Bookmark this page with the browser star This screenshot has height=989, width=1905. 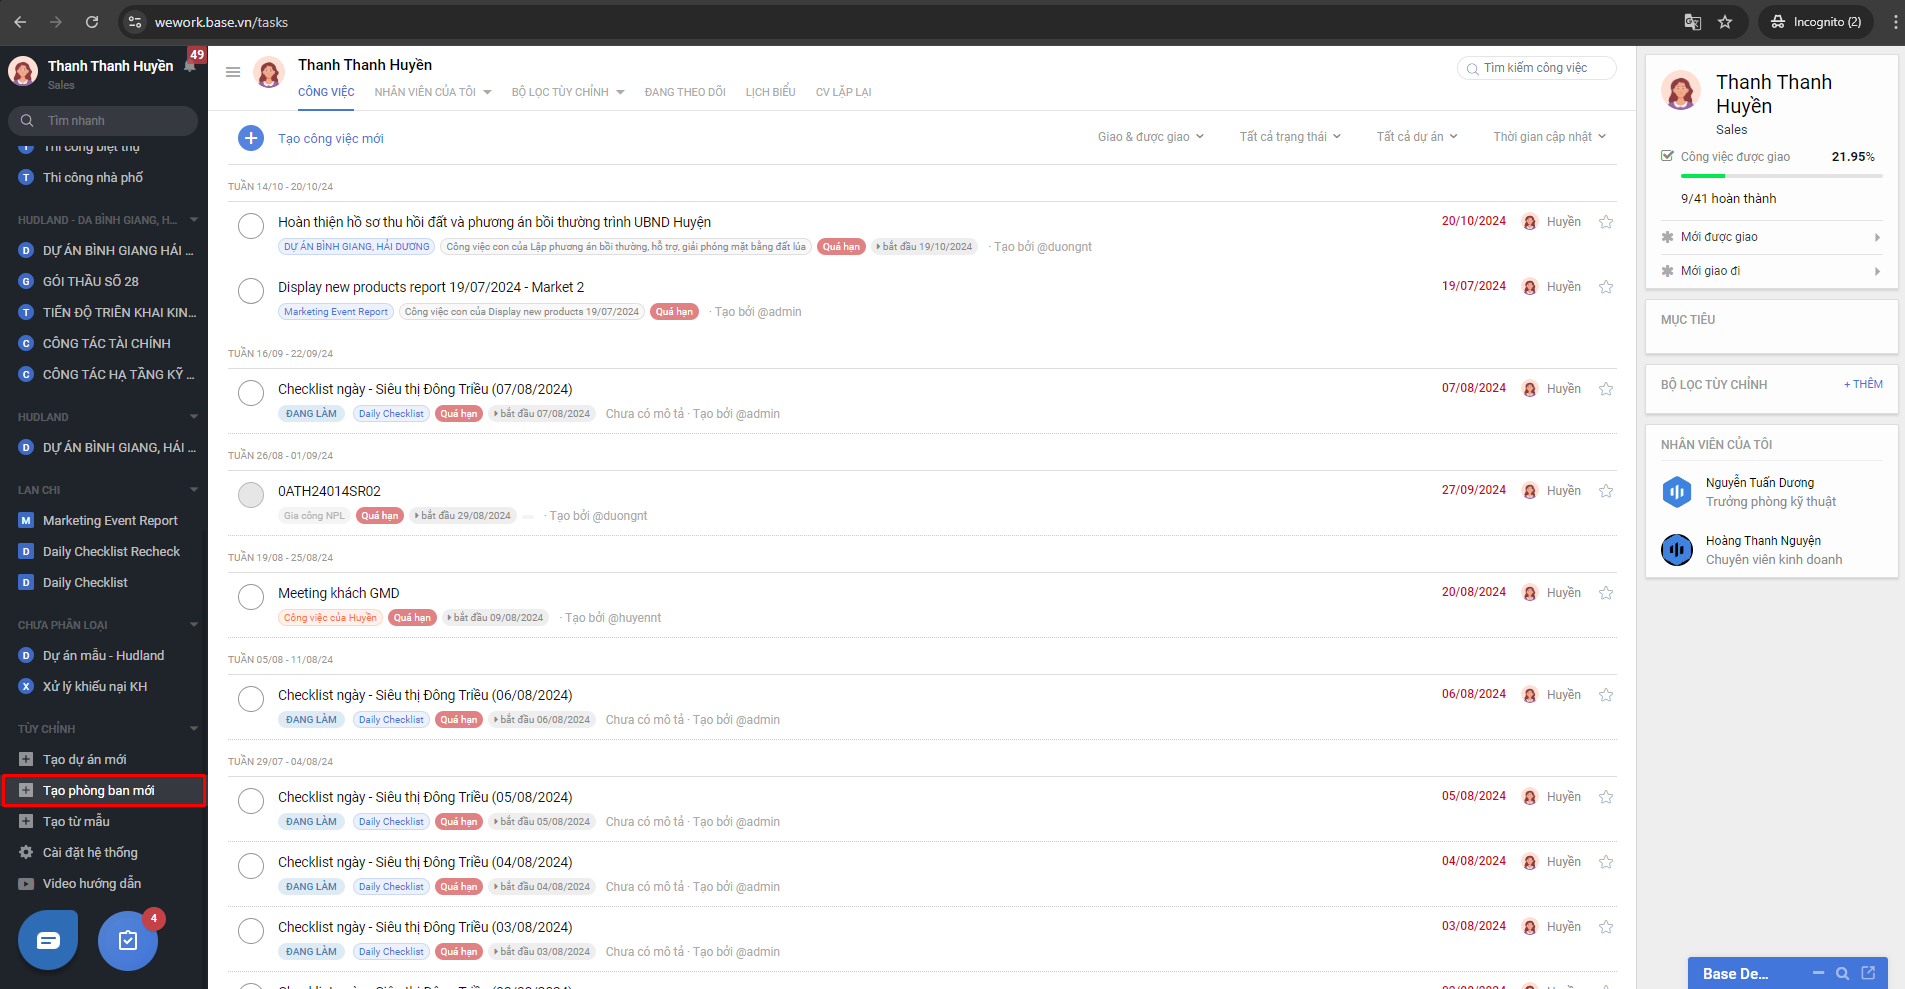[1725, 22]
